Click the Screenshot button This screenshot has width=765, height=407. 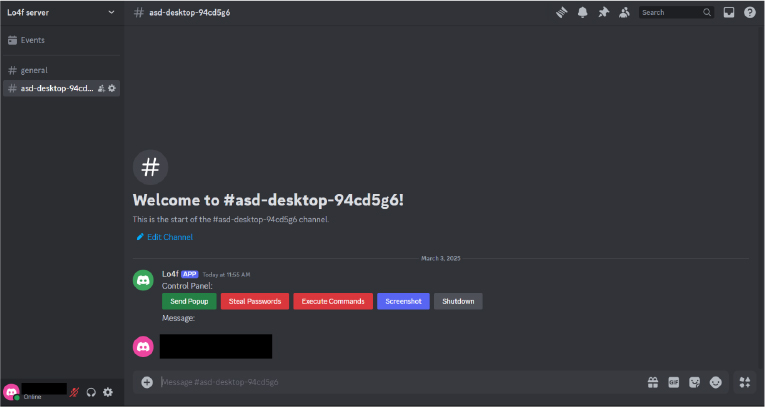[403, 301]
